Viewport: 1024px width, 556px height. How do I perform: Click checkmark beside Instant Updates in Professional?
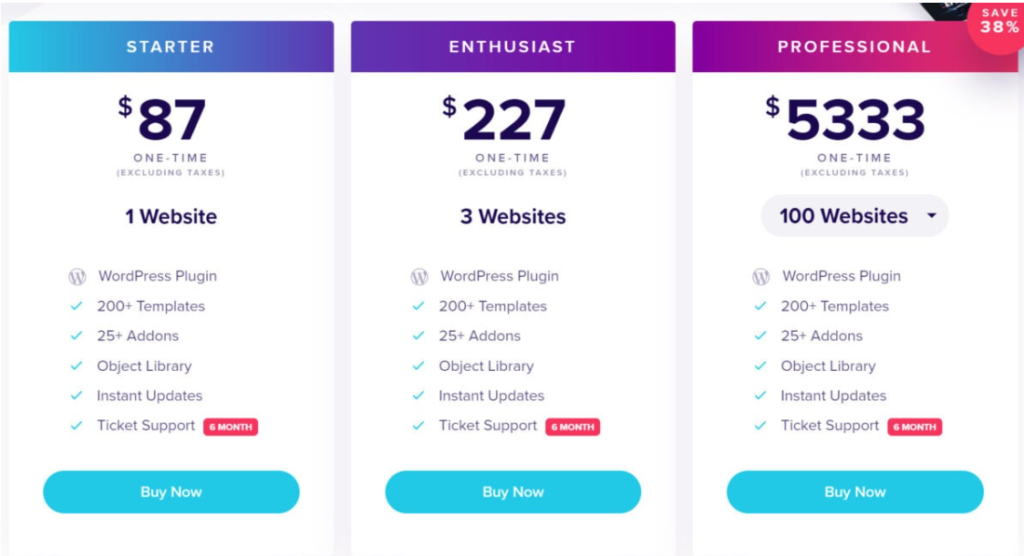pos(760,395)
